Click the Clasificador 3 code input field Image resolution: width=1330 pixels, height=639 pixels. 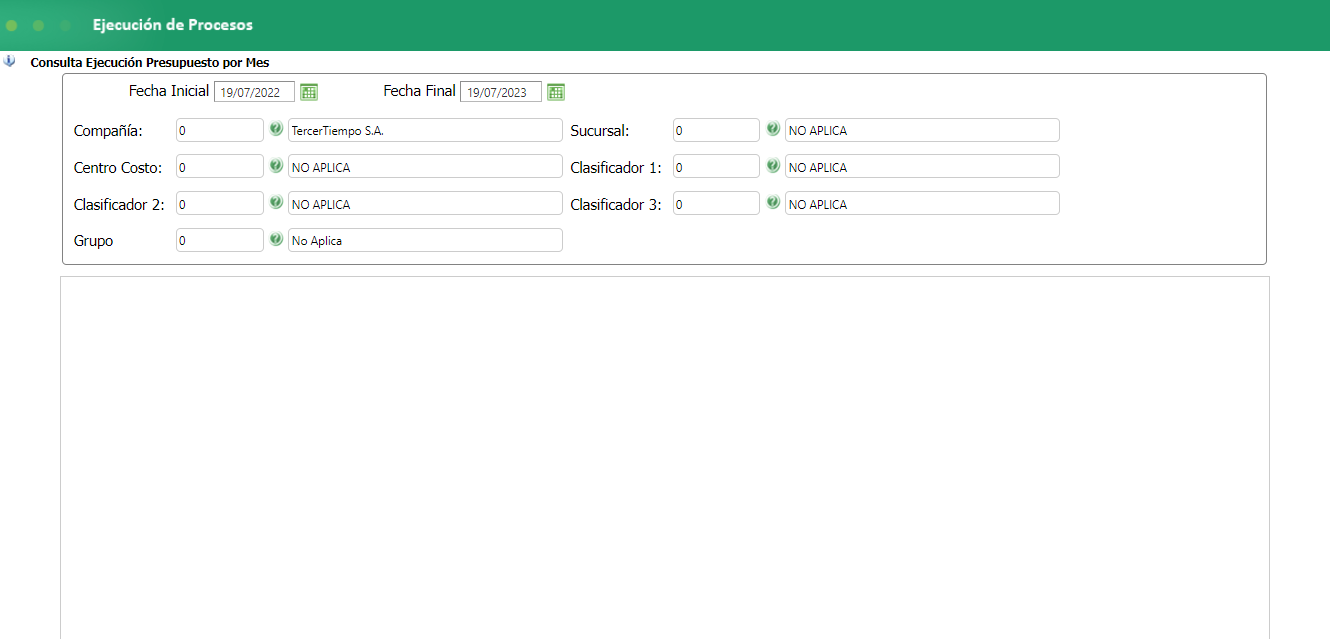pyautogui.click(x=716, y=203)
